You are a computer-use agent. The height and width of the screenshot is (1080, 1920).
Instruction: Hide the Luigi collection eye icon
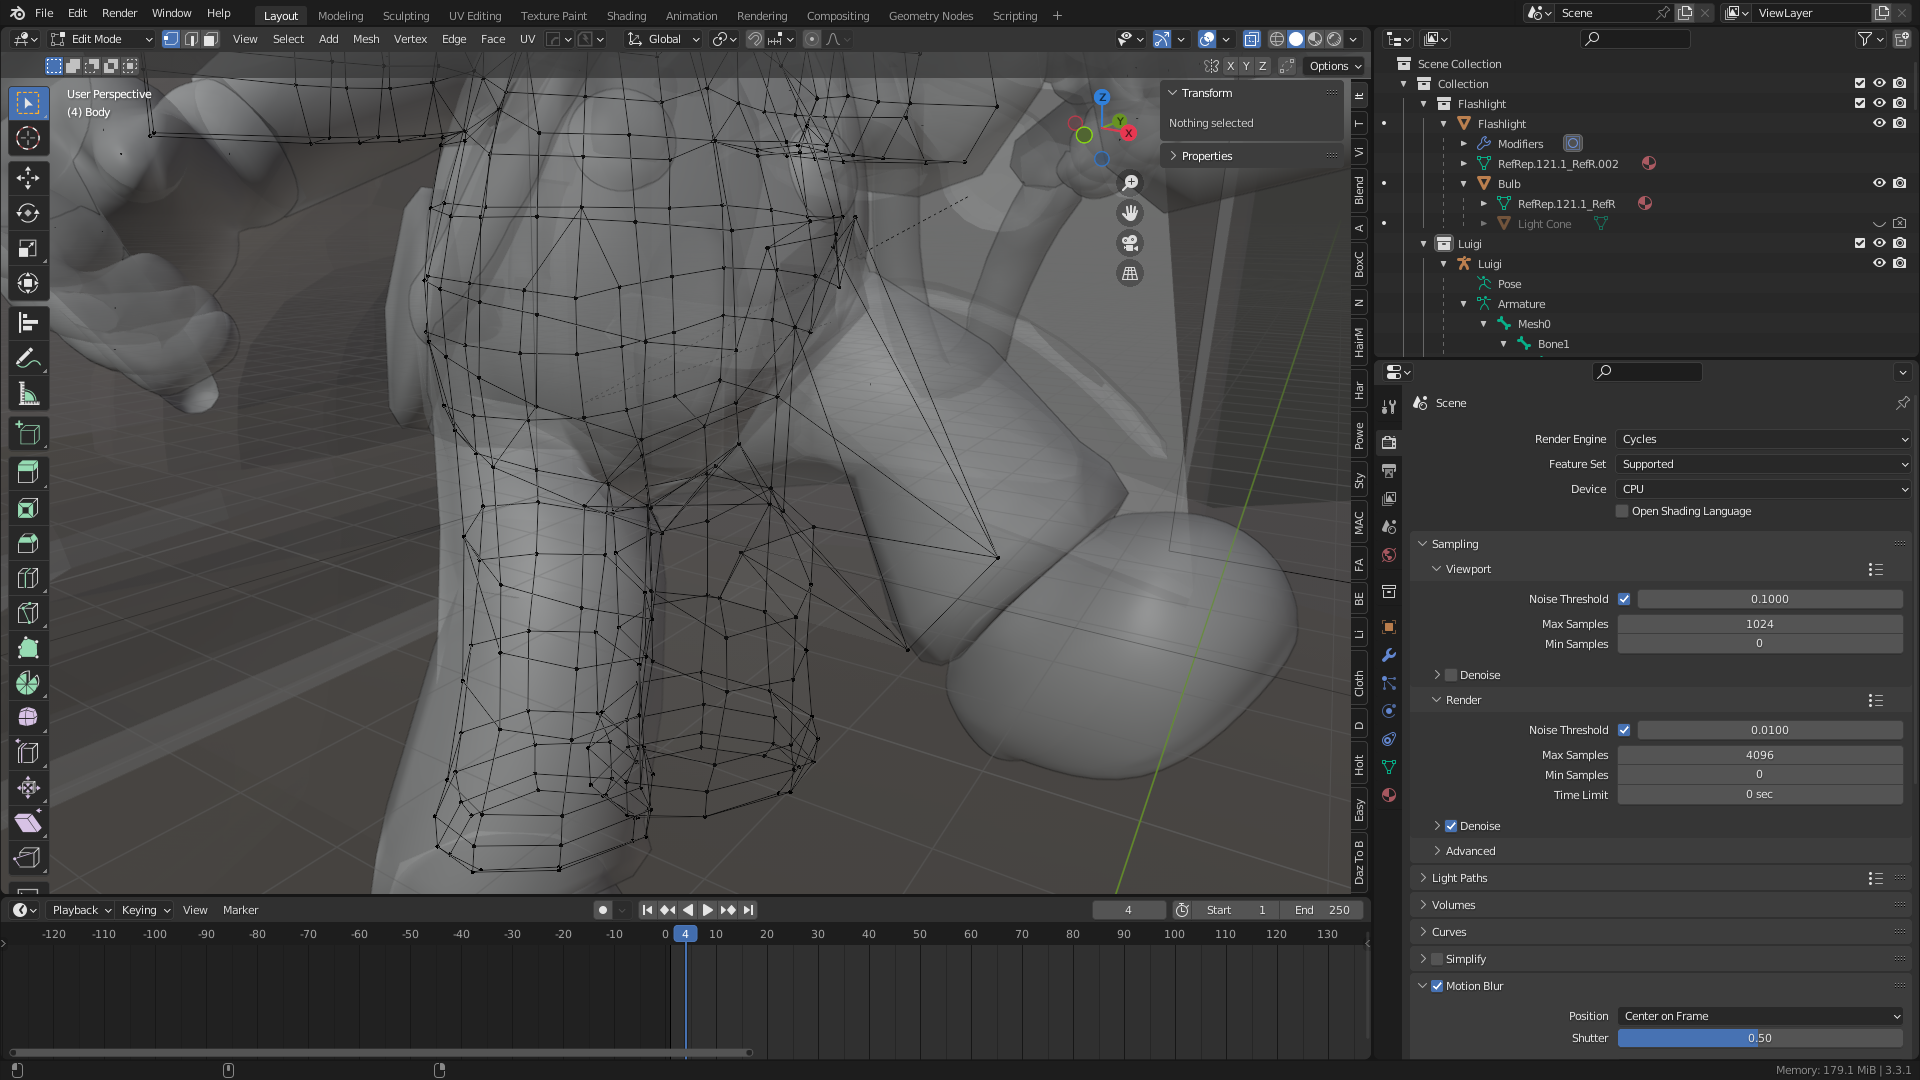1879,243
